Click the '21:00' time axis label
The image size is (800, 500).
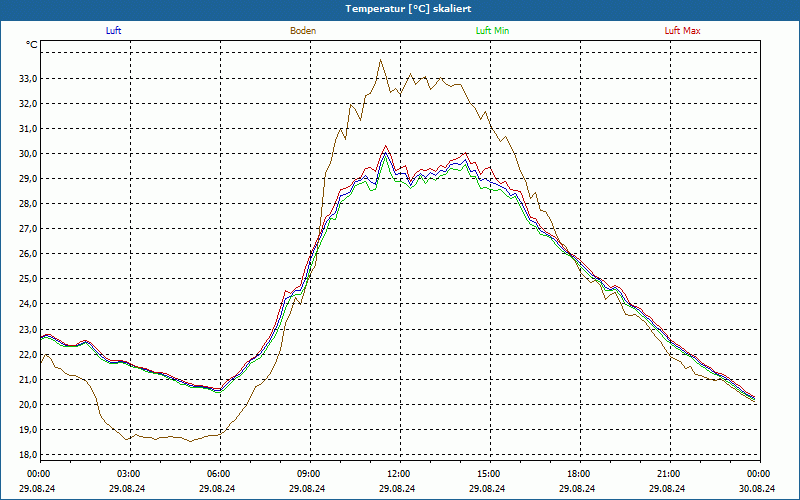[670, 474]
